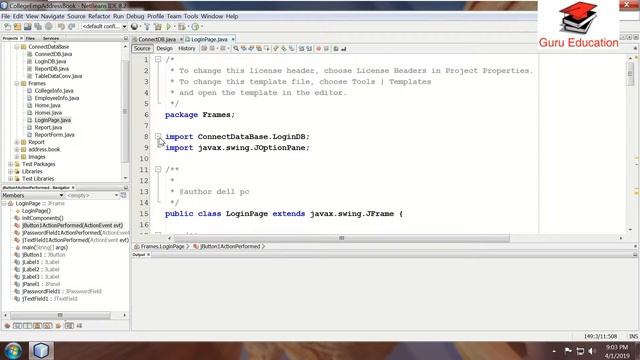Select initComponents() in Navigator

pyautogui.click(x=42, y=218)
